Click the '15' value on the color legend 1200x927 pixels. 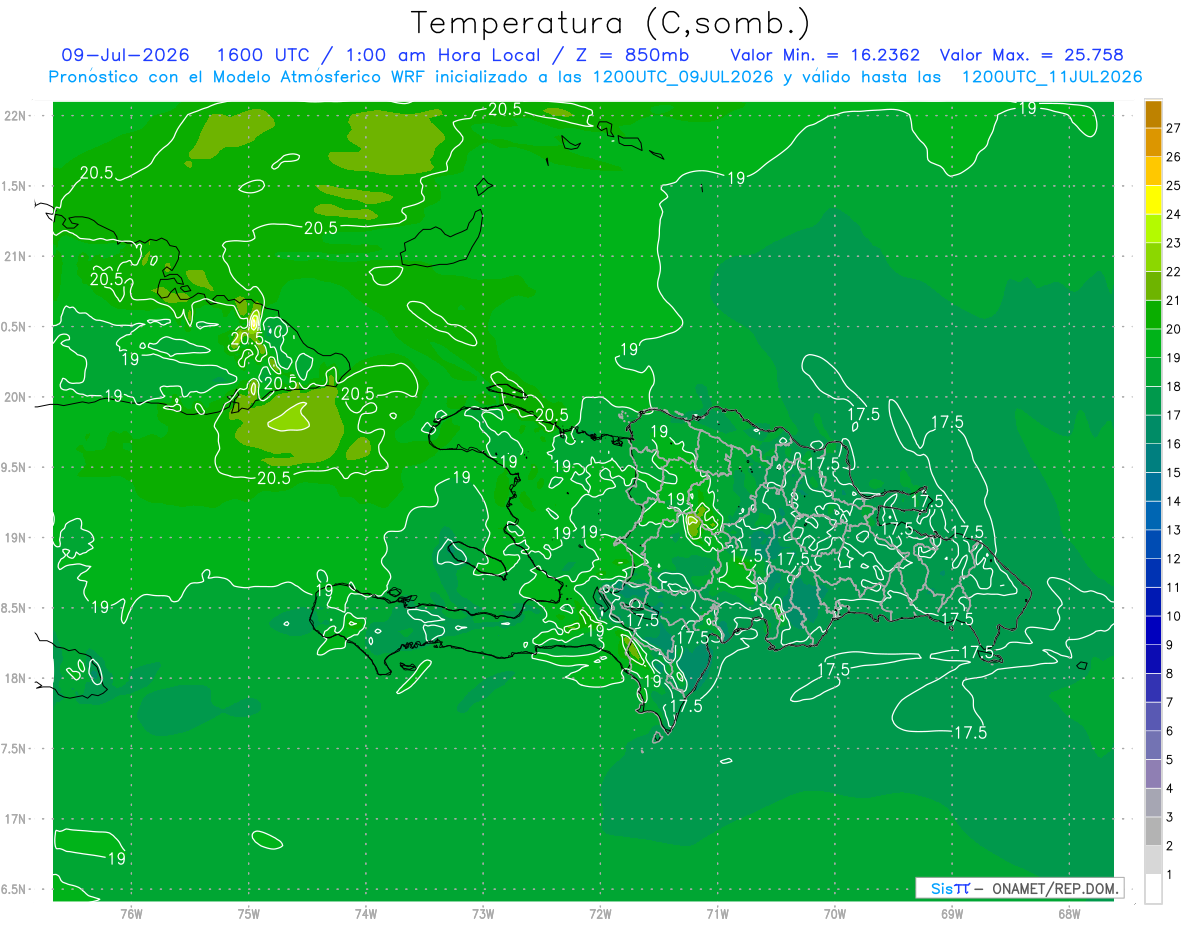[x=1174, y=472]
